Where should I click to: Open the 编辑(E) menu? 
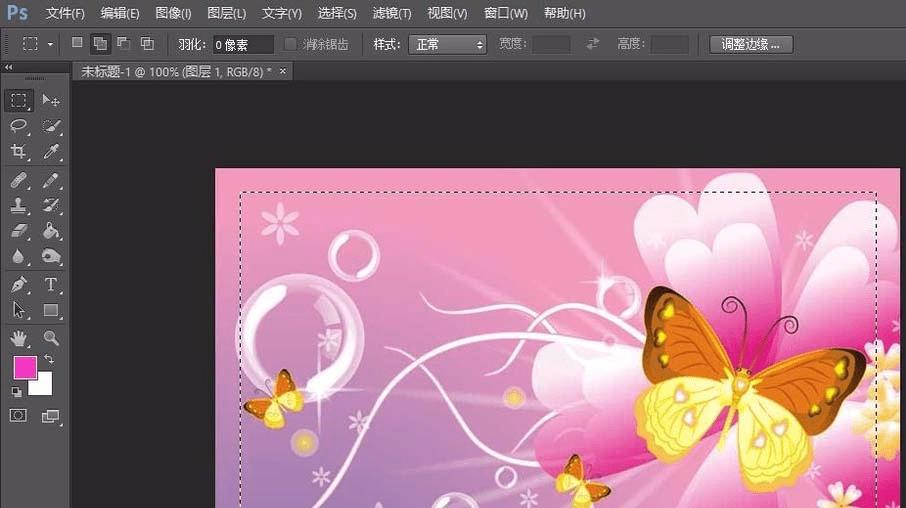pos(120,13)
